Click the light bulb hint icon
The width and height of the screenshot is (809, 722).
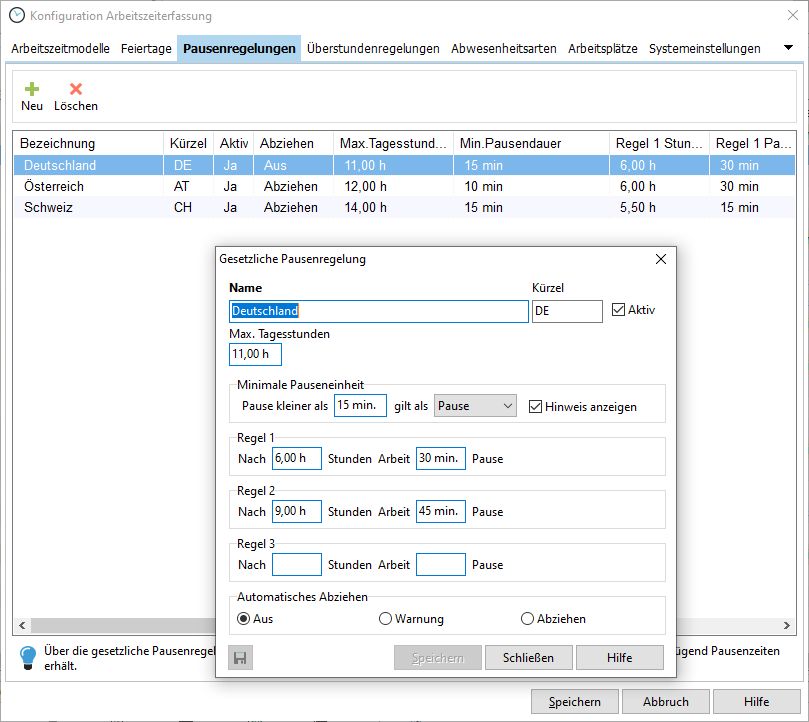point(27,656)
